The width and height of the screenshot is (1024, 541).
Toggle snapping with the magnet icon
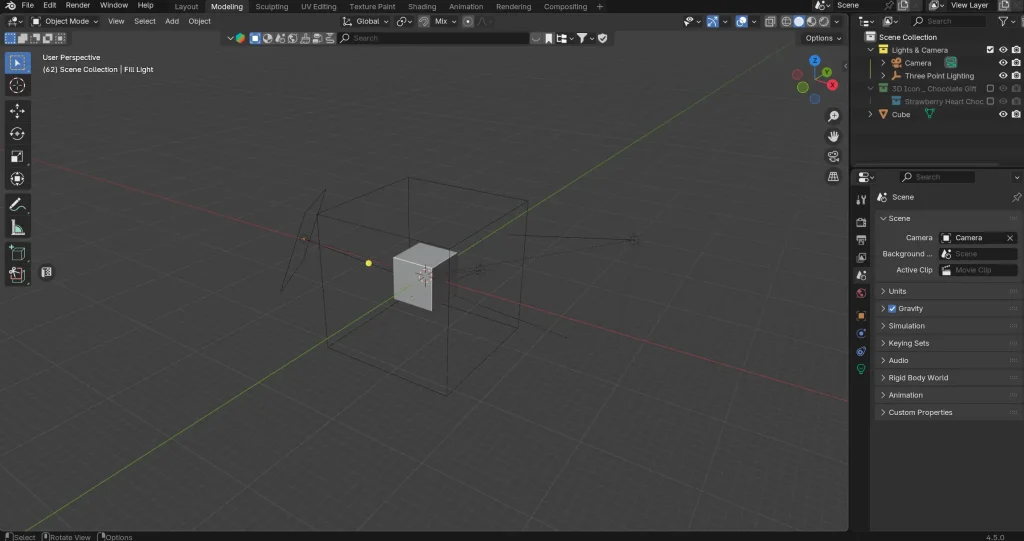click(x=424, y=22)
